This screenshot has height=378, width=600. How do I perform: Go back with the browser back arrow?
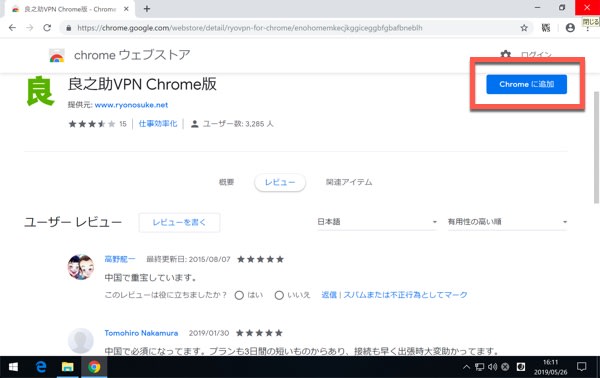[x=12, y=28]
